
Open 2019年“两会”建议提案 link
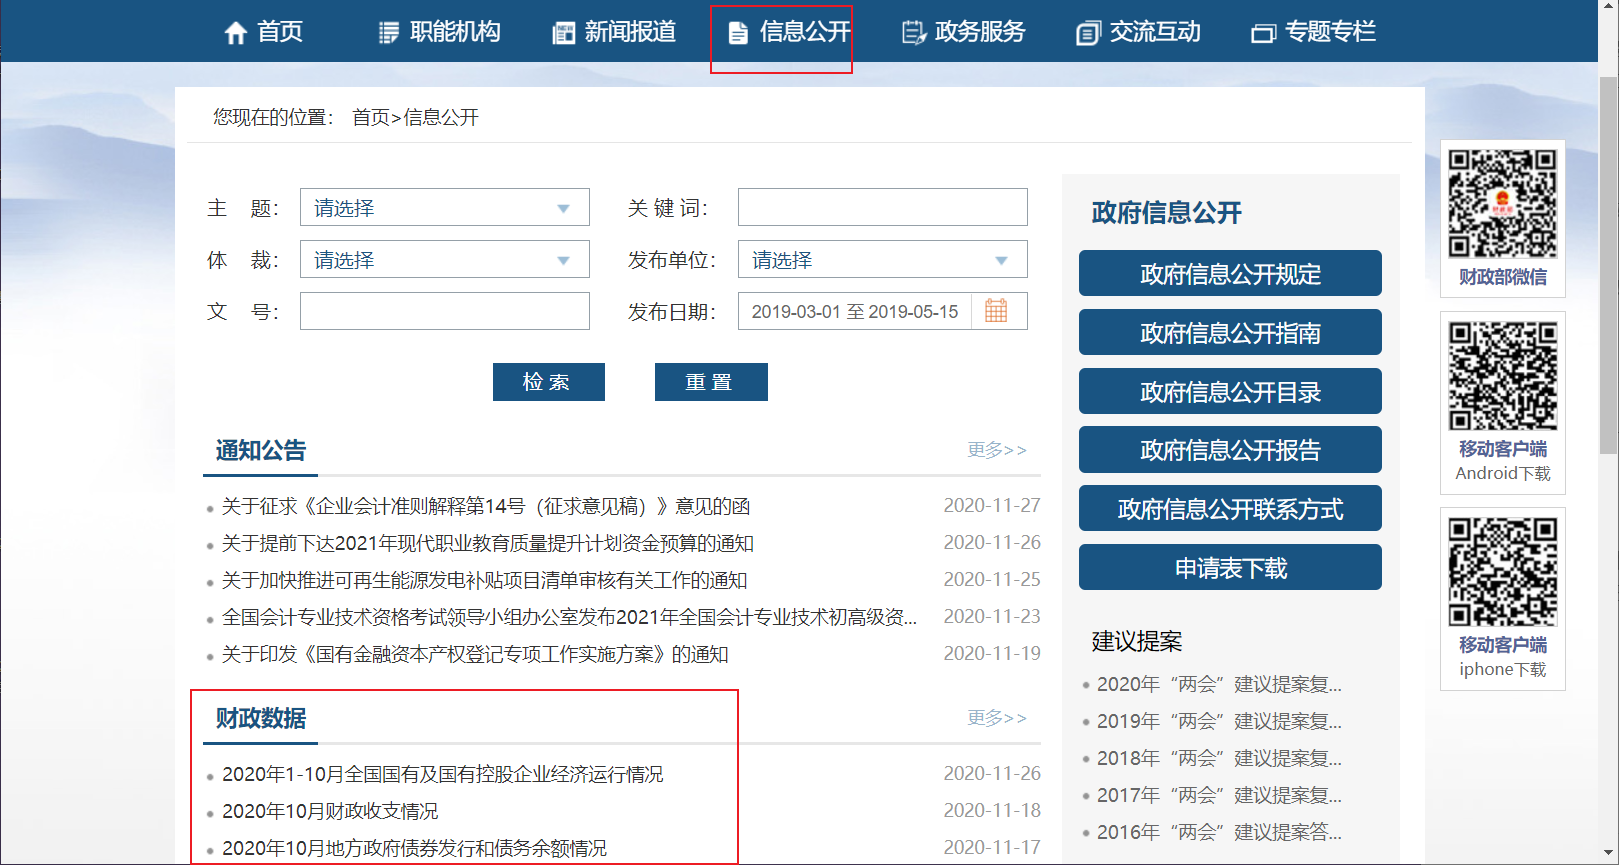(1219, 721)
